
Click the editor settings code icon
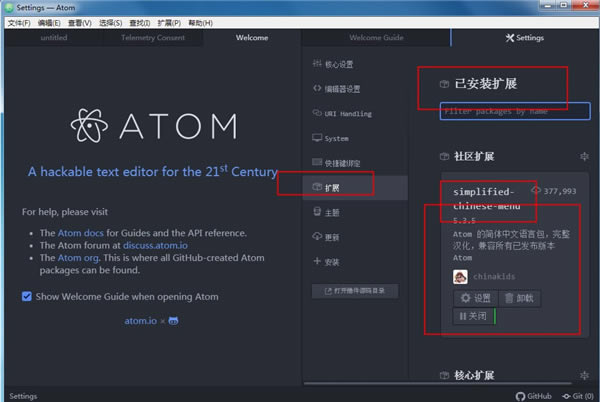pos(317,88)
